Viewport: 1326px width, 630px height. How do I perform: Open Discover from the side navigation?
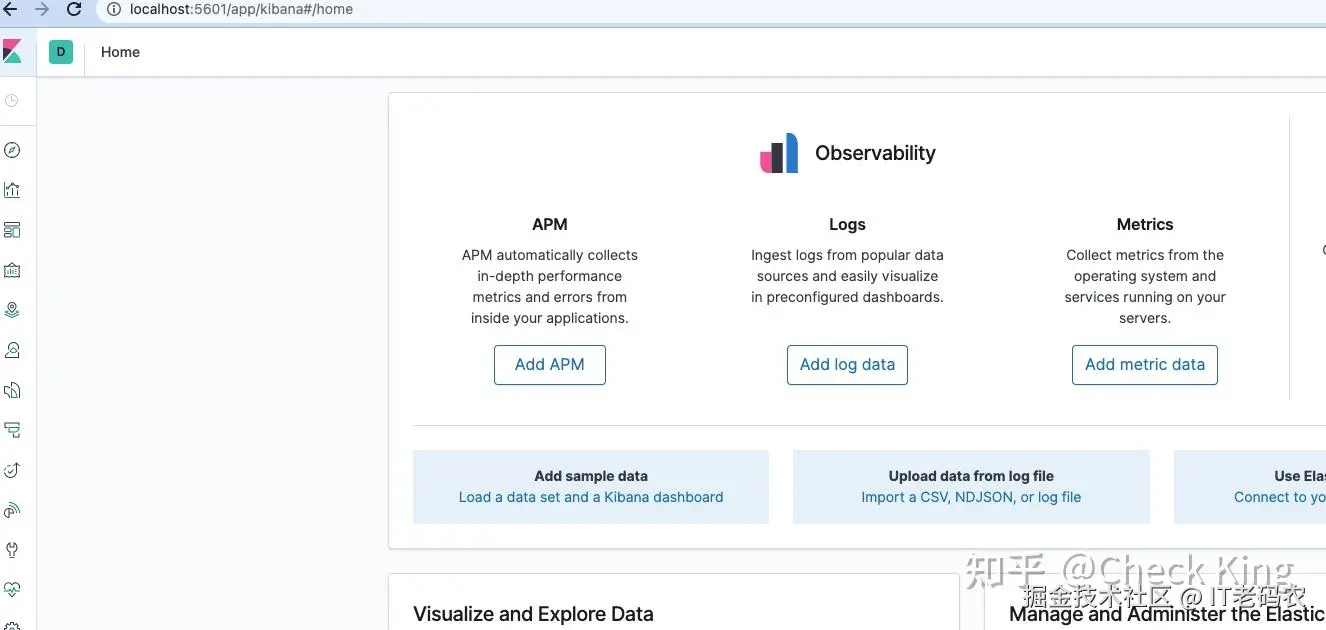[x=12, y=150]
